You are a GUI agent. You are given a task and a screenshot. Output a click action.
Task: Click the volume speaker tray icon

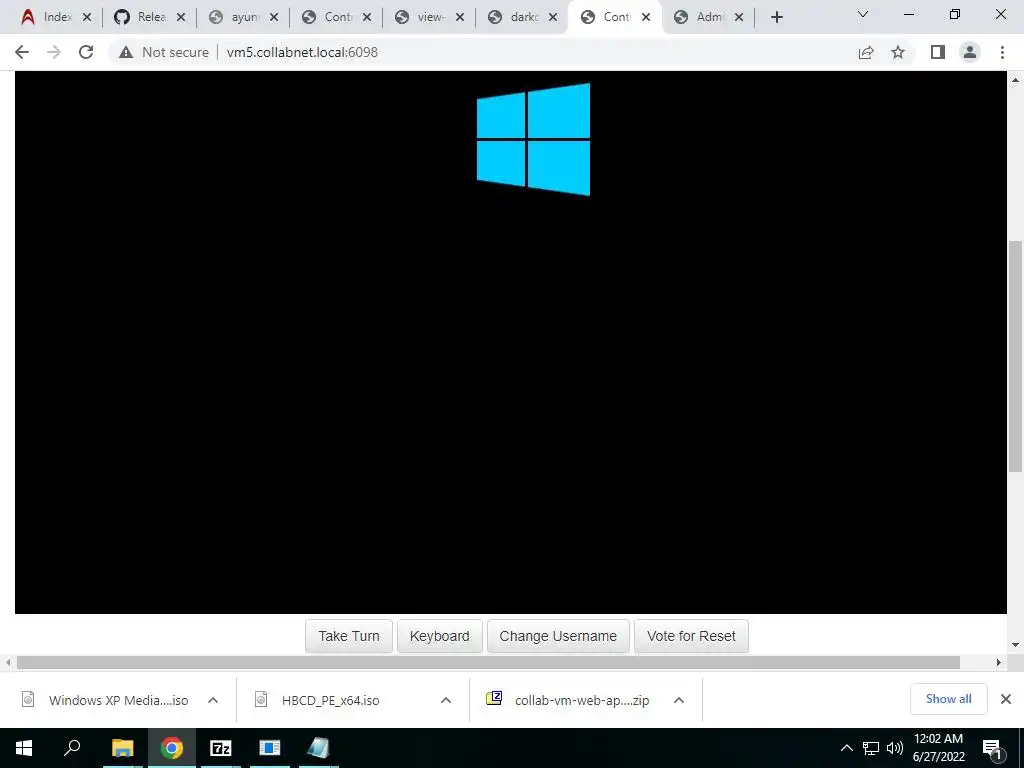click(x=895, y=748)
